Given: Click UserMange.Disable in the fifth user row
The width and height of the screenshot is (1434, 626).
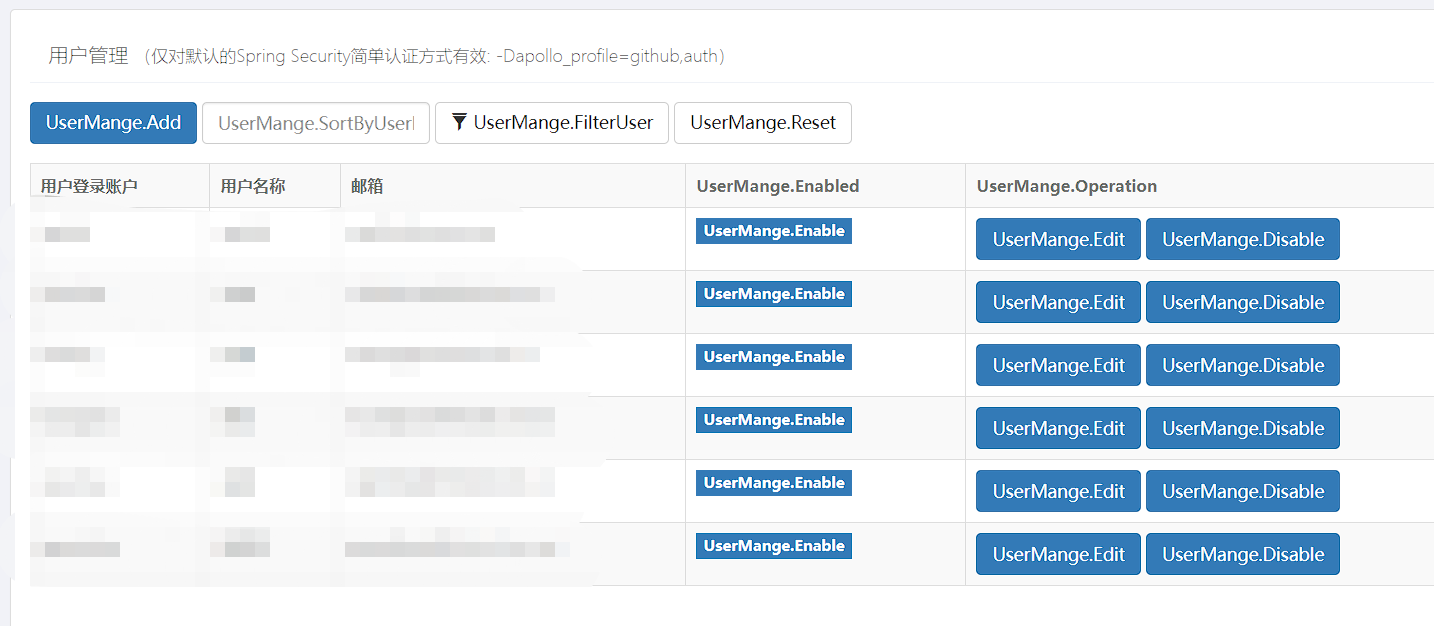Looking at the screenshot, I should pos(1243,491).
